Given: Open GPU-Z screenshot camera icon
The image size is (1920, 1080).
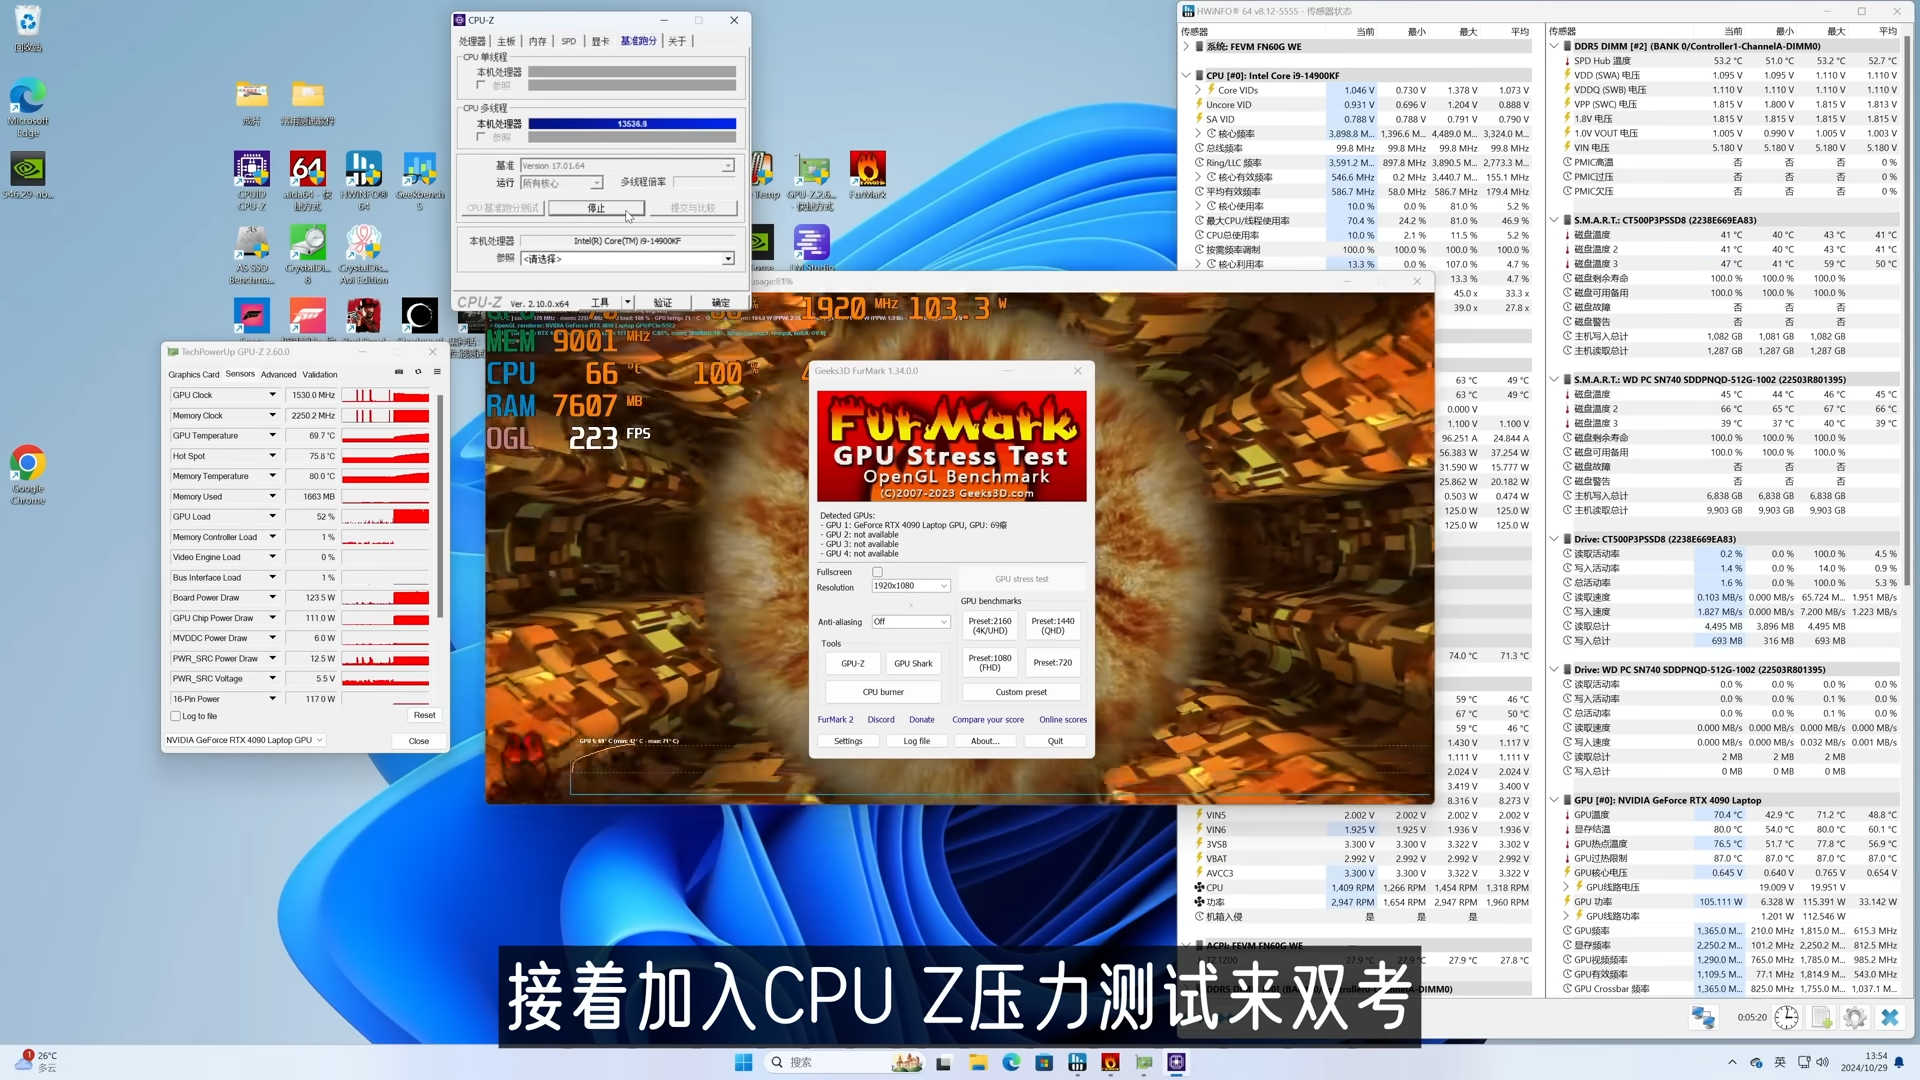Looking at the screenshot, I should [399, 372].
